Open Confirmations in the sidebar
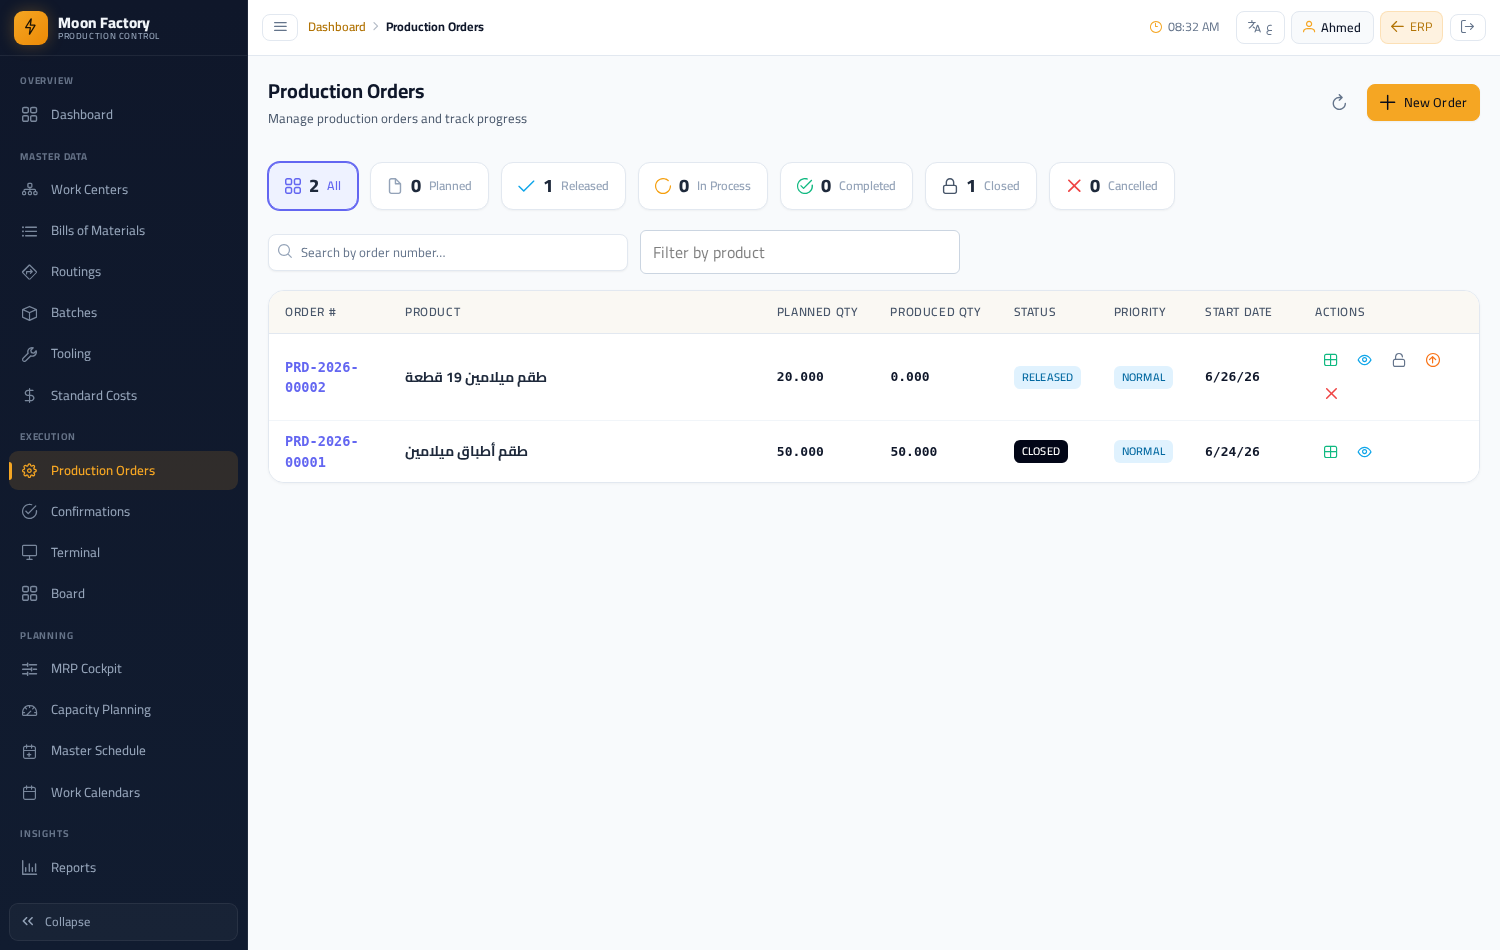Screen dimensions: 1500x950 coord(123,512)
